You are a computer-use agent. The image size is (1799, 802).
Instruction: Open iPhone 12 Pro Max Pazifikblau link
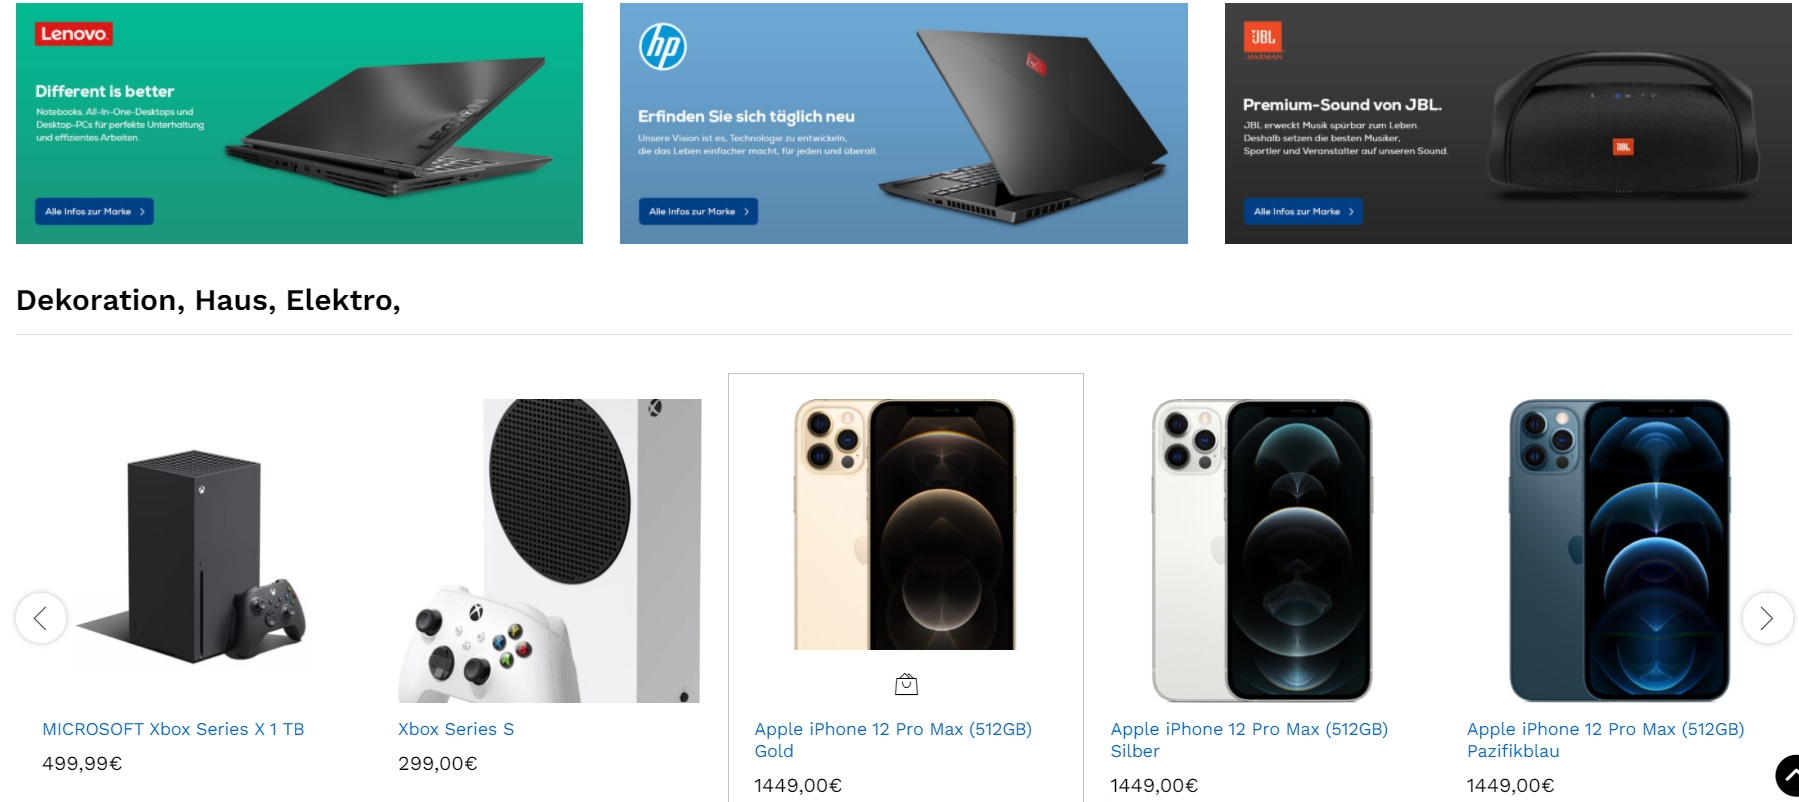1605,740
